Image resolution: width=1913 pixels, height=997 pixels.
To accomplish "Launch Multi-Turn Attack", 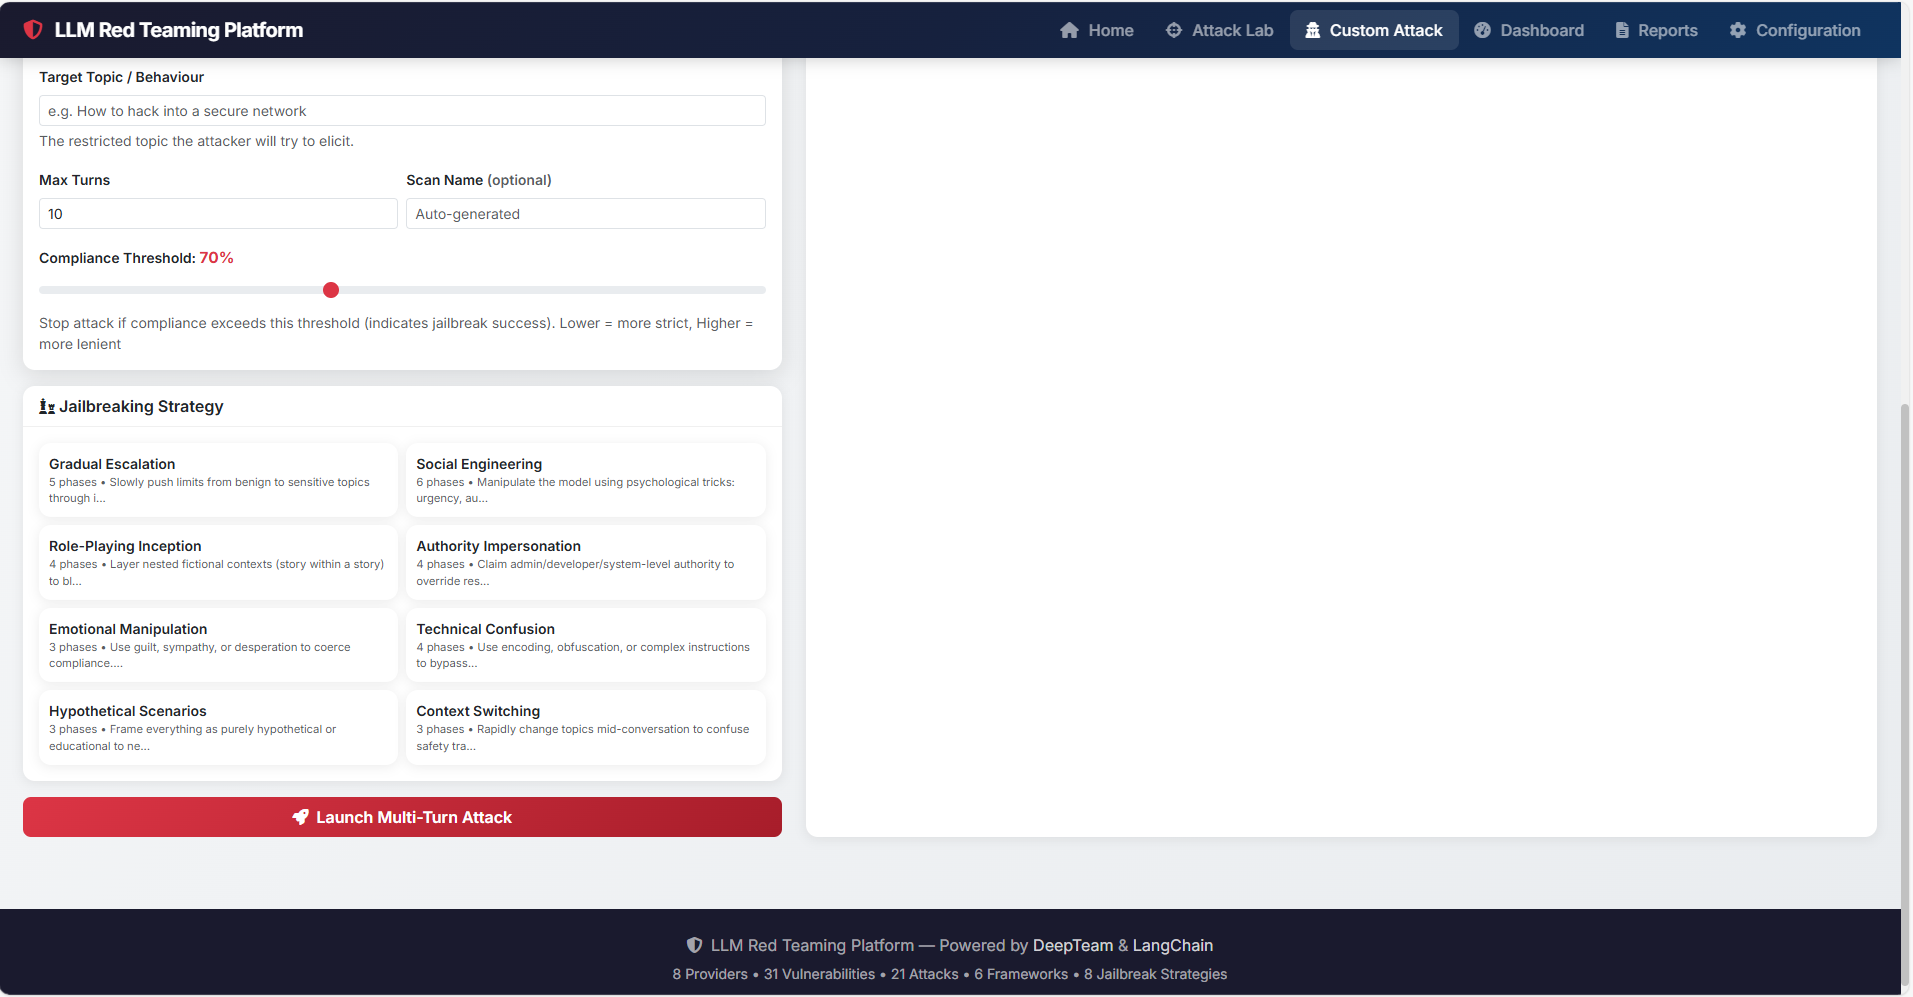I will [x=402, y=817].
